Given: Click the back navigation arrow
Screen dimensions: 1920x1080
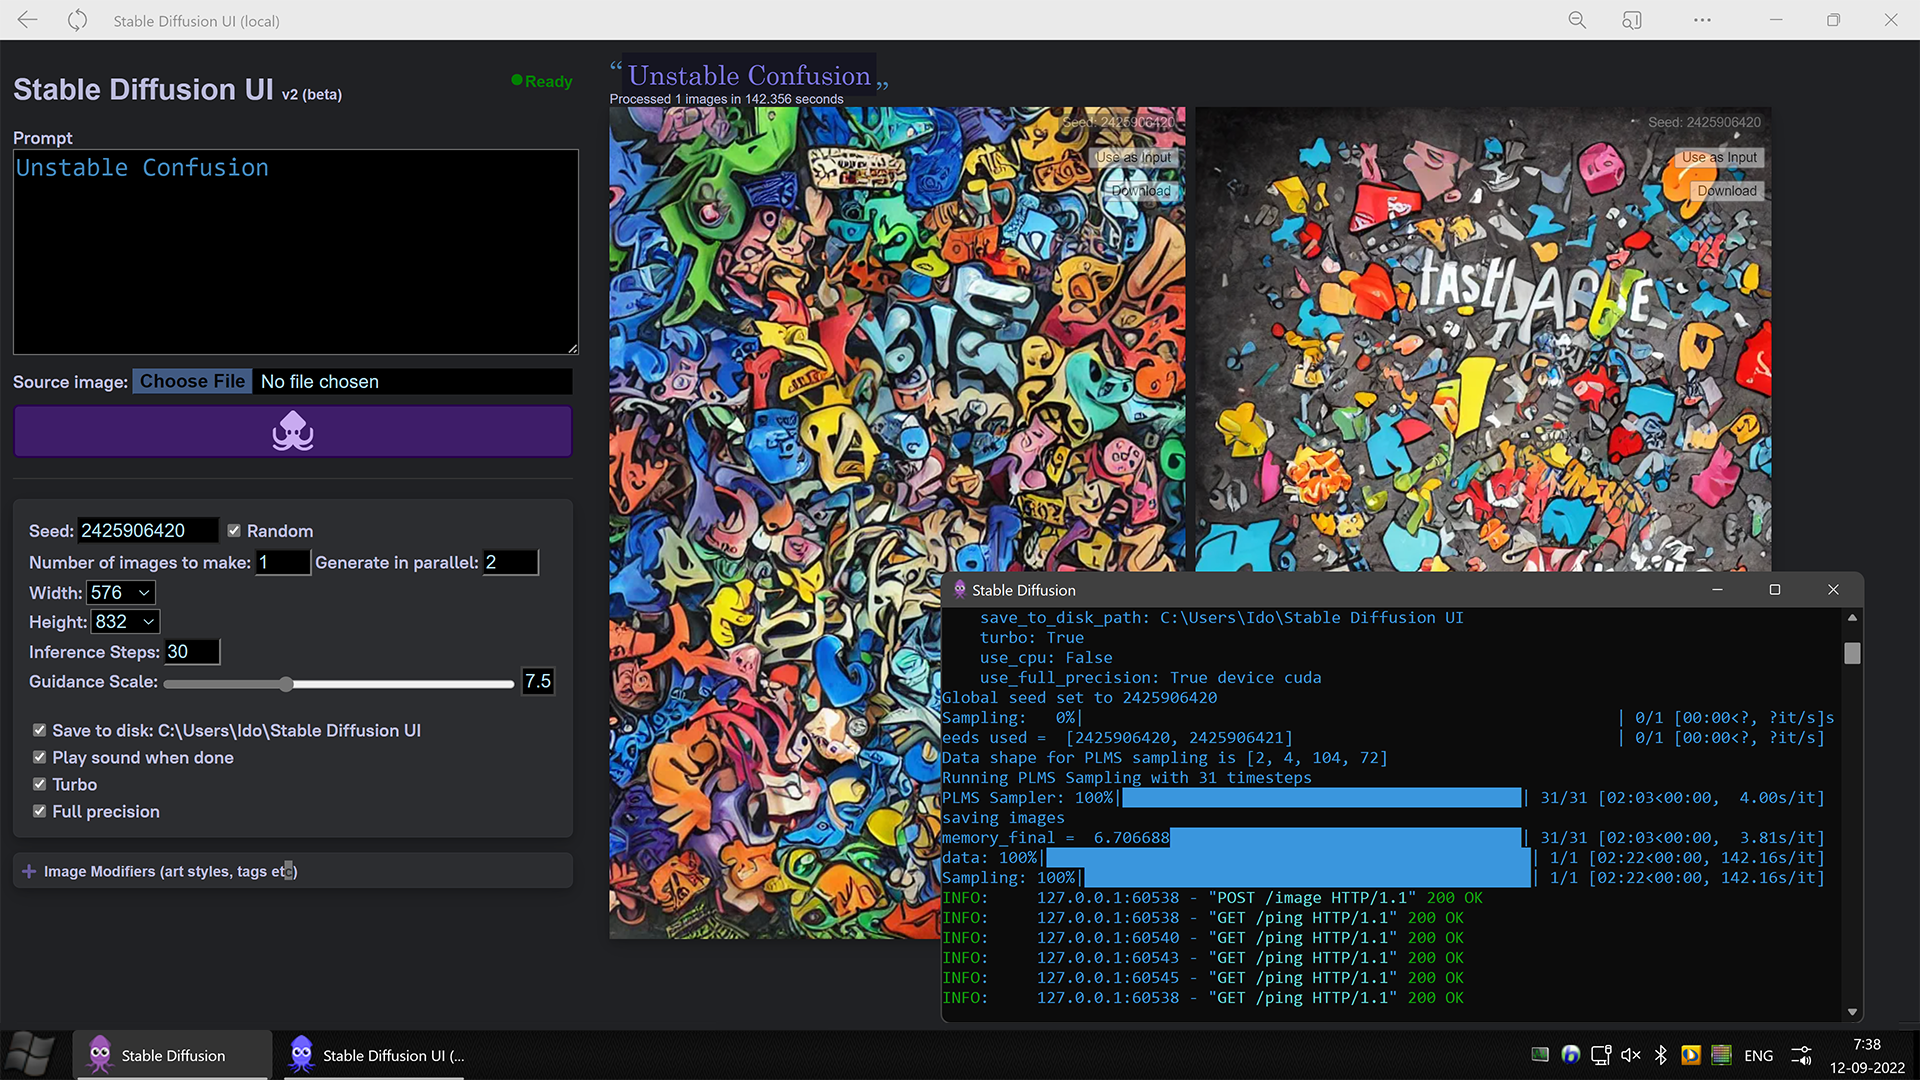Looking at the screenshot, I should pos(27,20).
